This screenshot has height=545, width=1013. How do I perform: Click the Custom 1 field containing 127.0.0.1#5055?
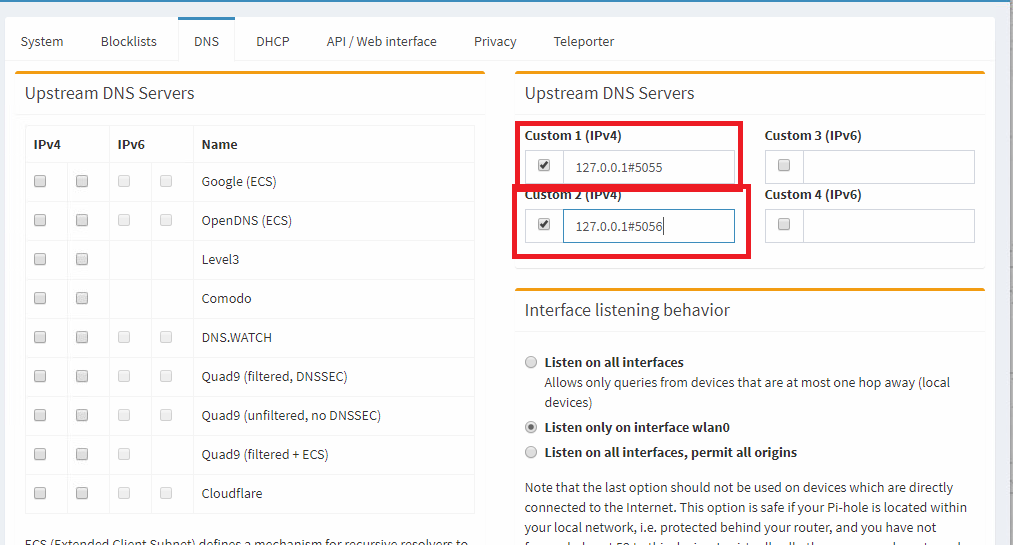(x=648, y=167)
